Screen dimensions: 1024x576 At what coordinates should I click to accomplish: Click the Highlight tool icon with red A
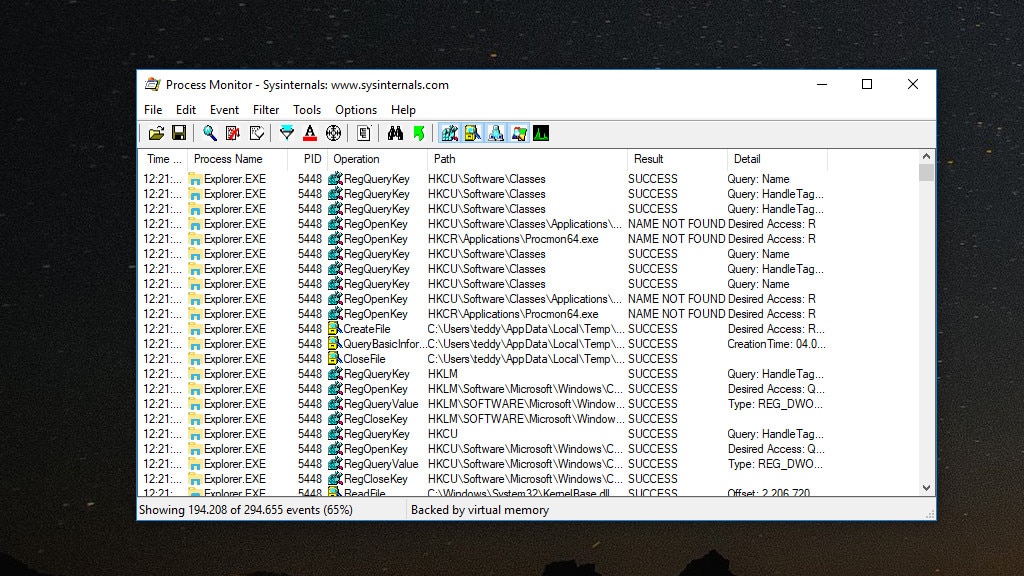pos(310,132)
